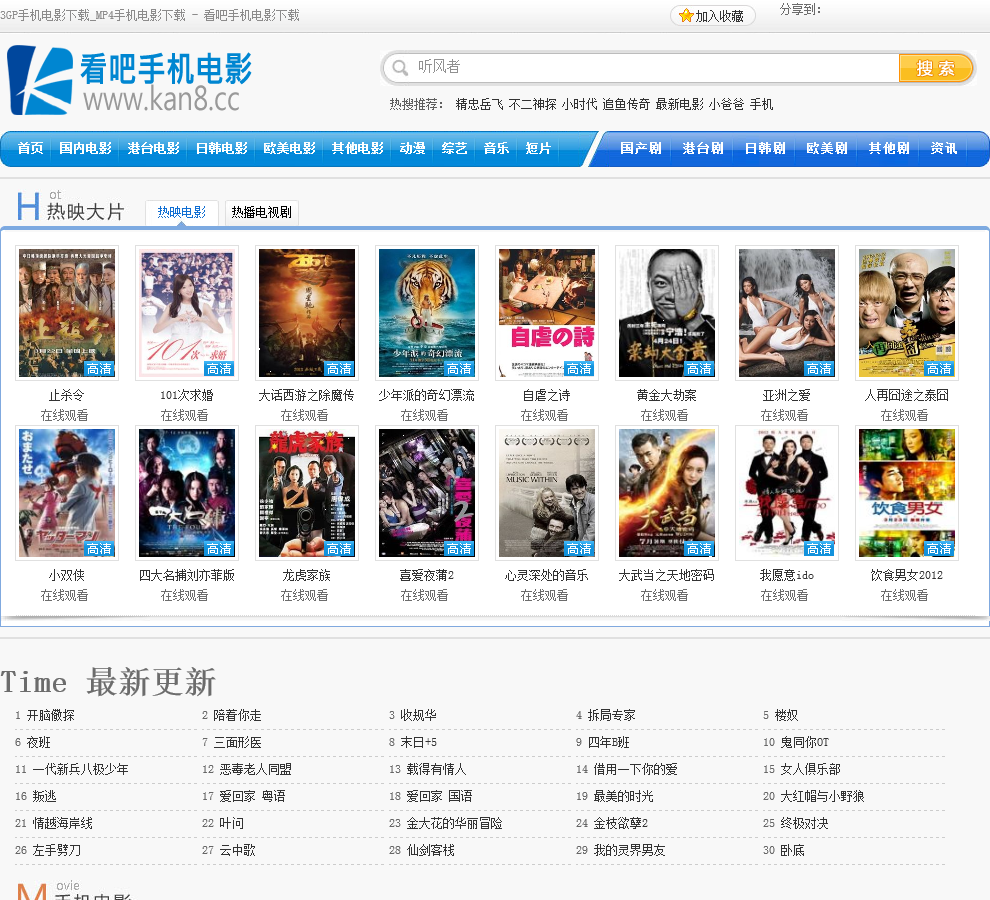Open the 饮食男女2012 movie poster
Image resolution: width=990 pixels, height=900 pixels.
coord(907,493)
